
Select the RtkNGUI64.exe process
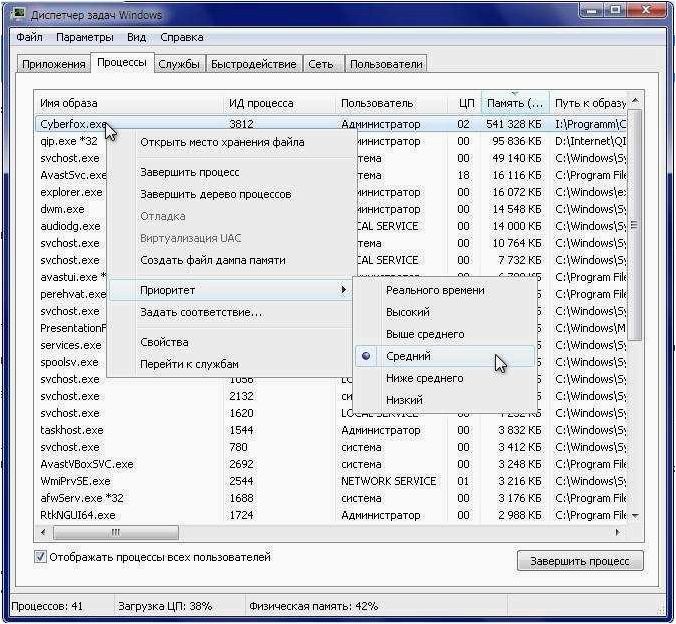tap(78, 515)
